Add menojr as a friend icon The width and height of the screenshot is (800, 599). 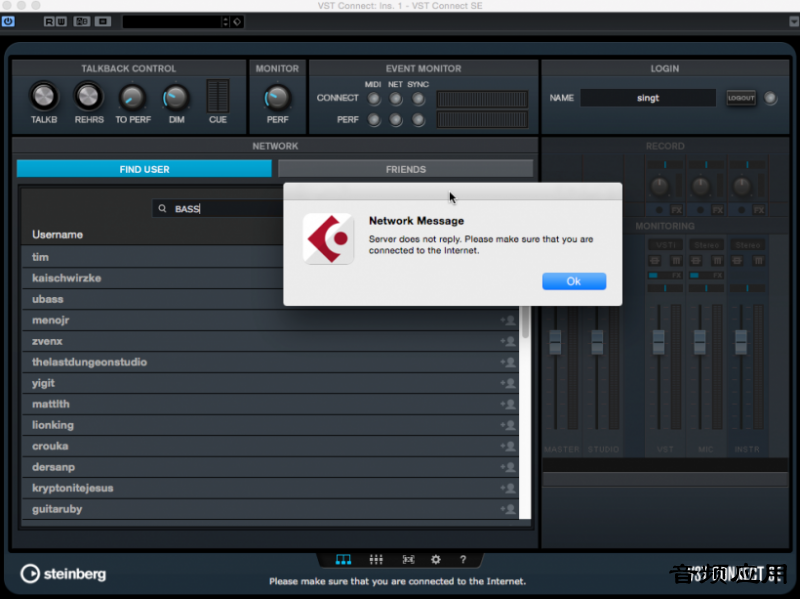(x=508, y=320)
